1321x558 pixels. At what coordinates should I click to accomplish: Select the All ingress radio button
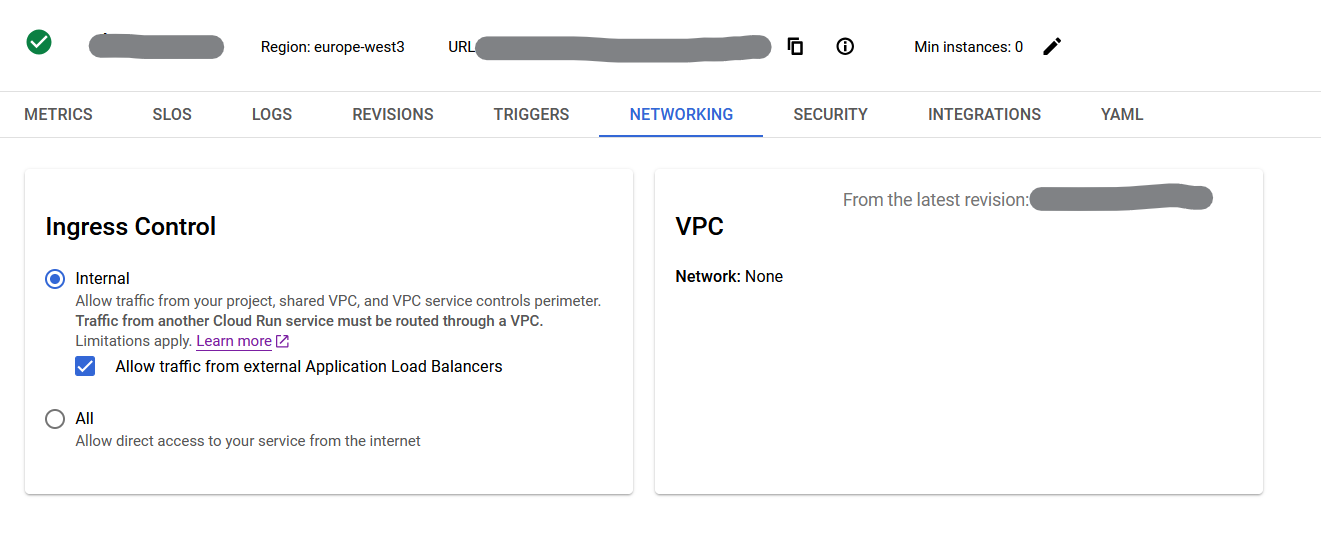pyautogui.click(x=55, y=419)
